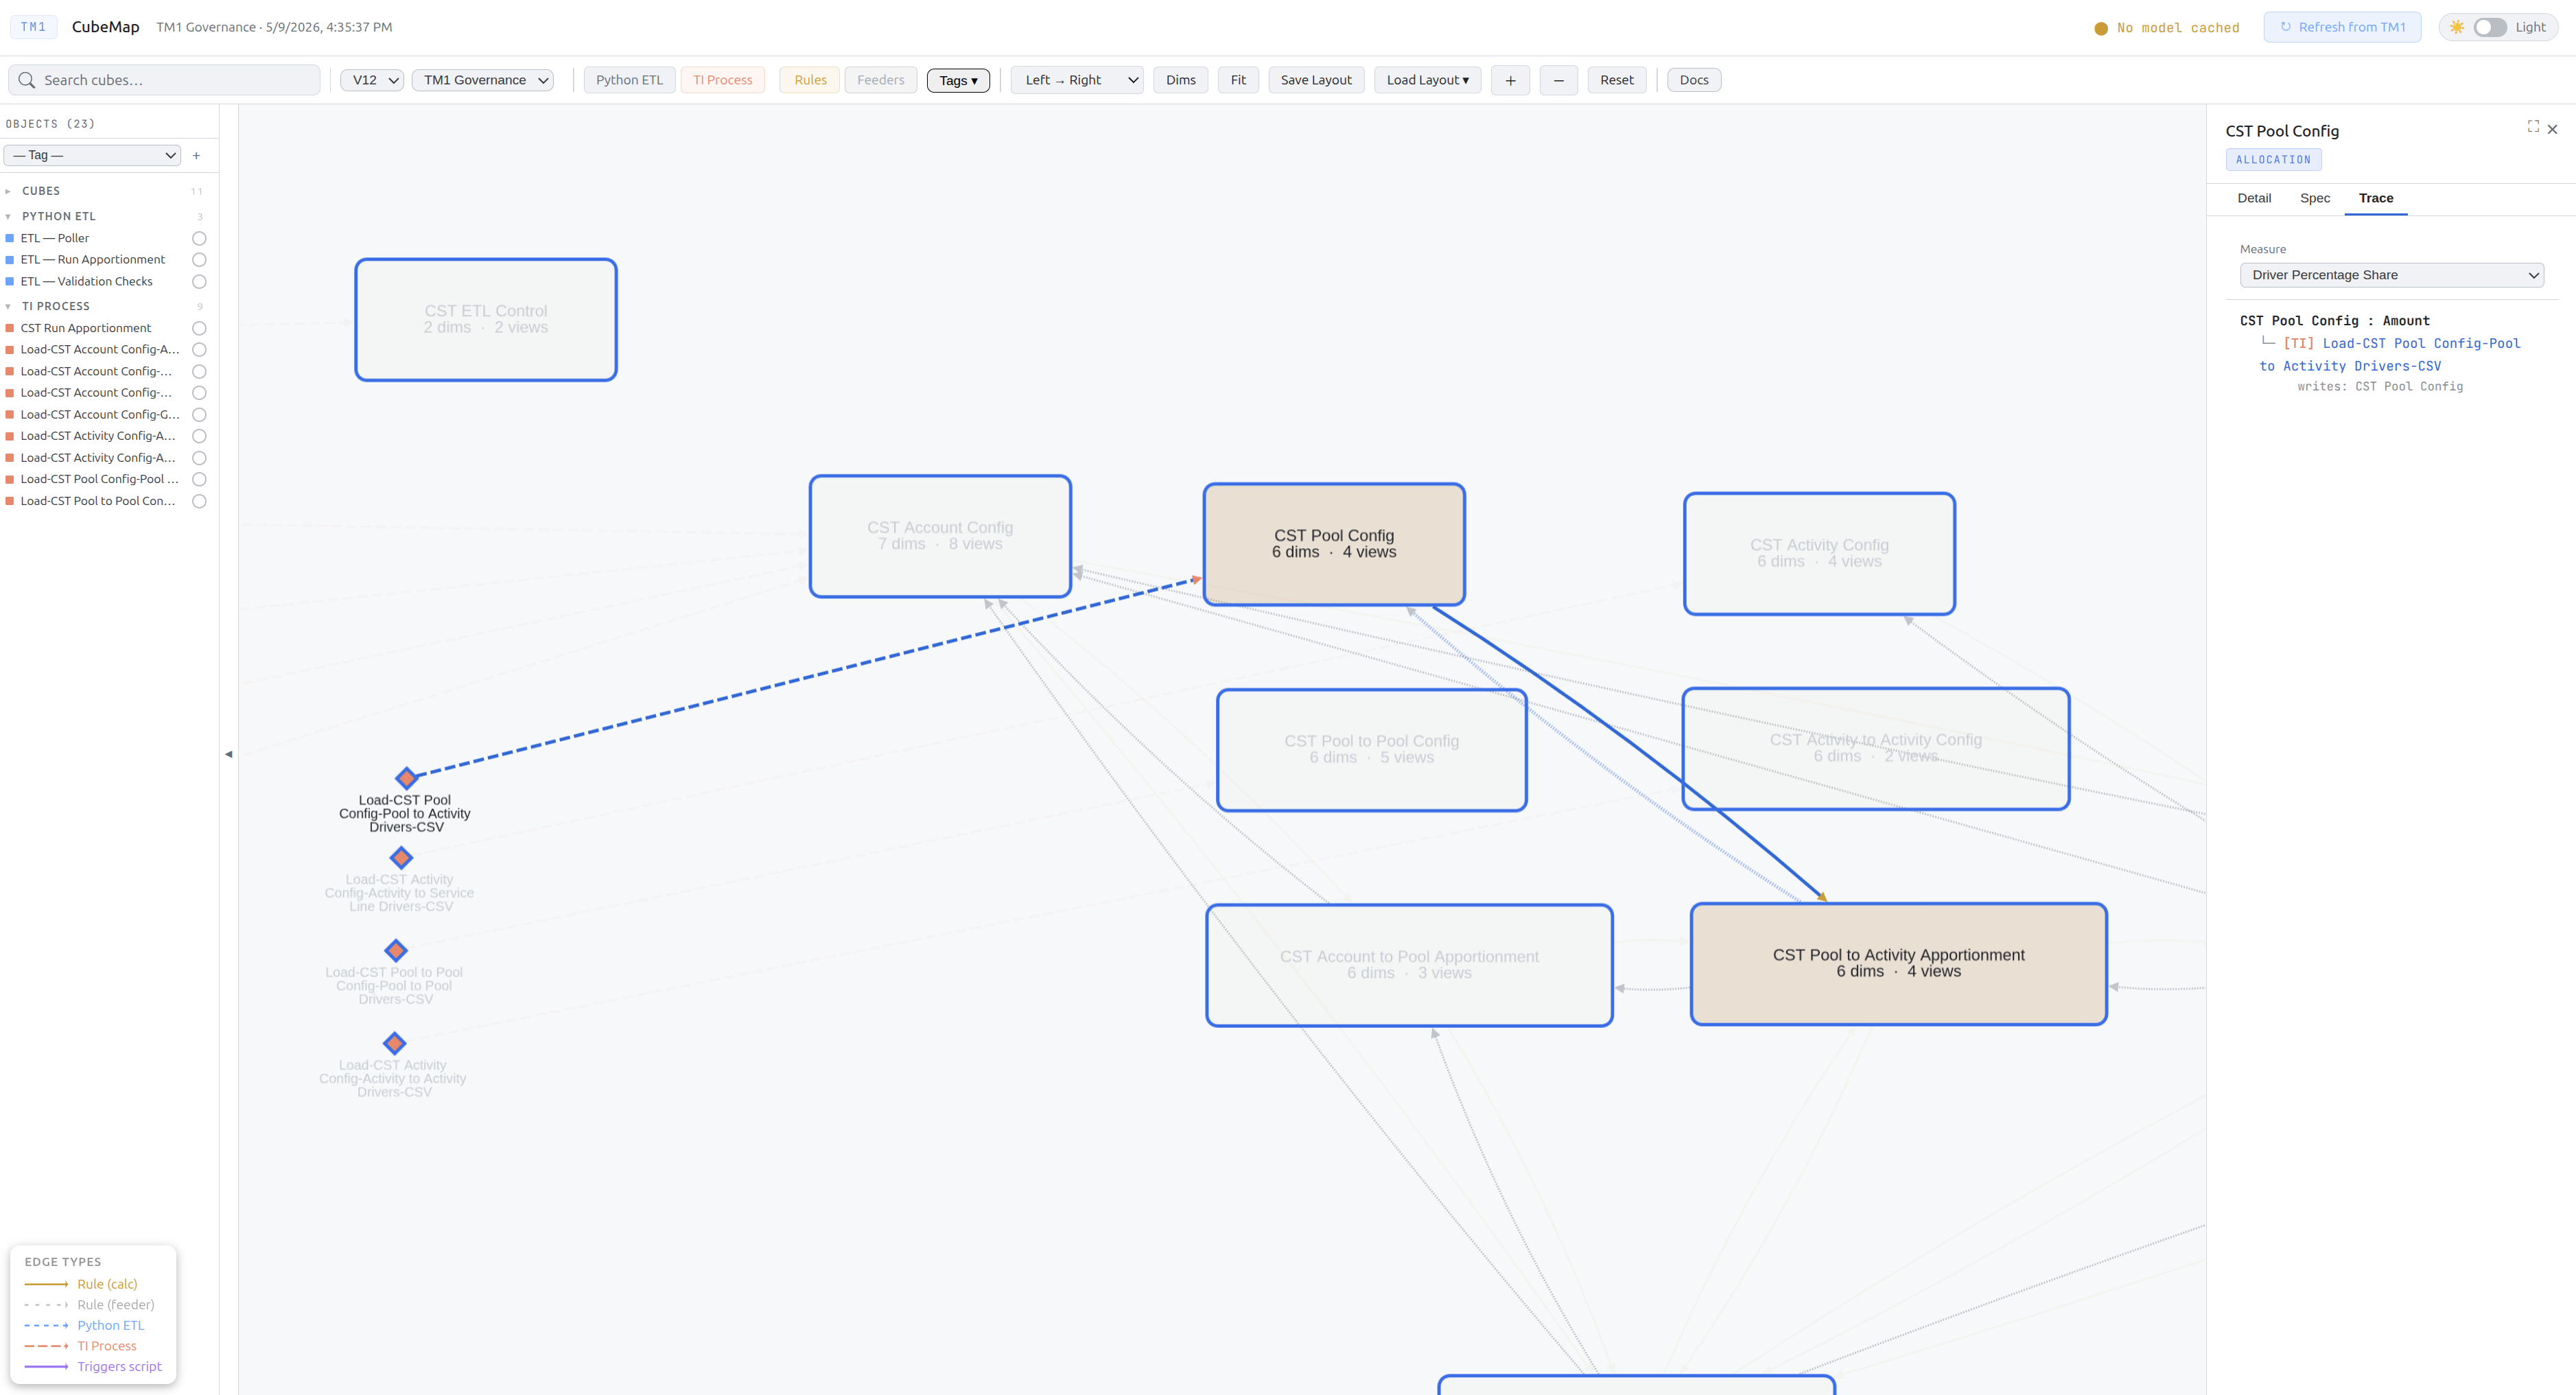
Task: Click the Save Layout button
Action: pos(1316,80)
